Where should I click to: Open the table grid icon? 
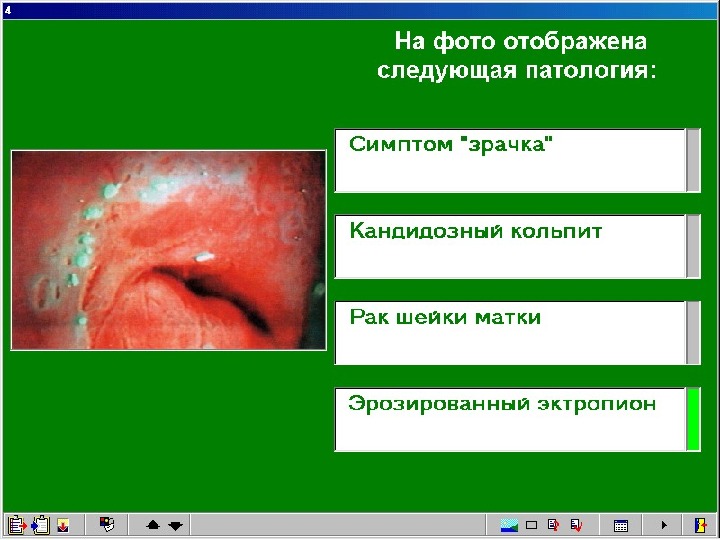[621, 525]
